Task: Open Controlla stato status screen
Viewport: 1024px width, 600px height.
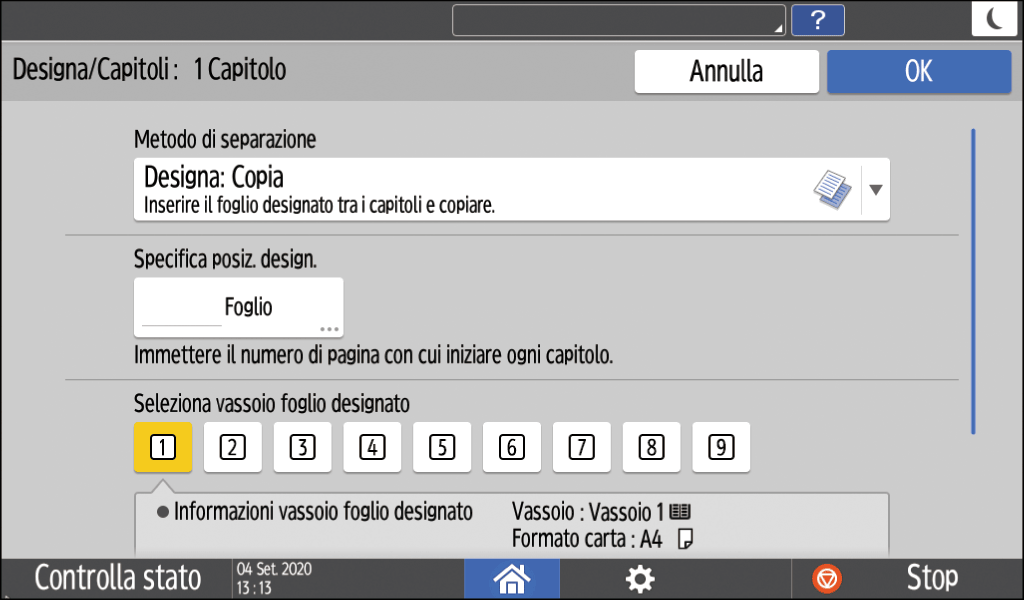Action: (x=118, y=578)
